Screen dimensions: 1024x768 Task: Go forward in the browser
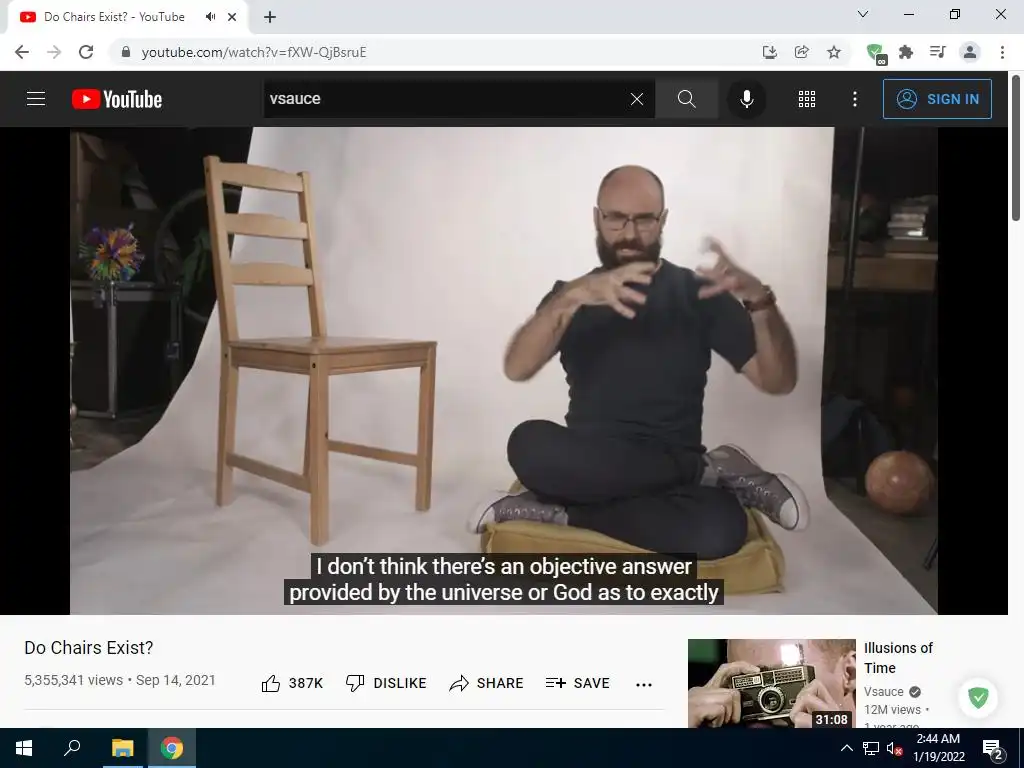tap(54, 52)
